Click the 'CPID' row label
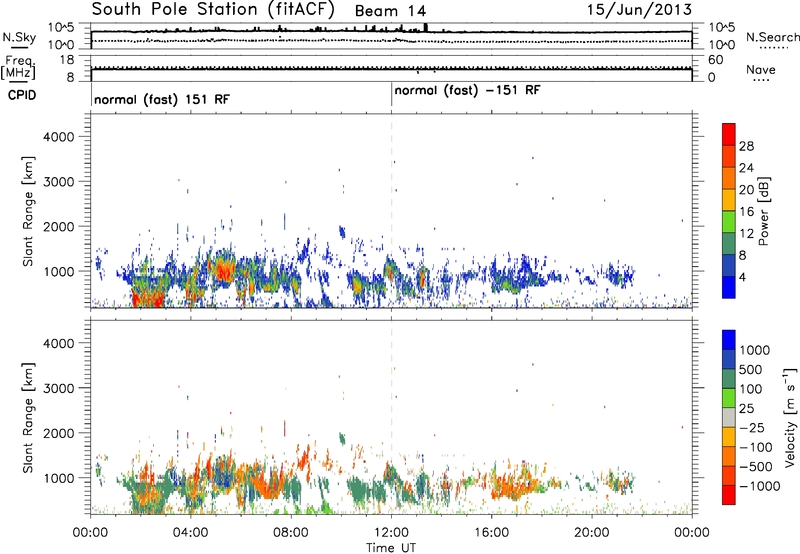 [22, 95]
